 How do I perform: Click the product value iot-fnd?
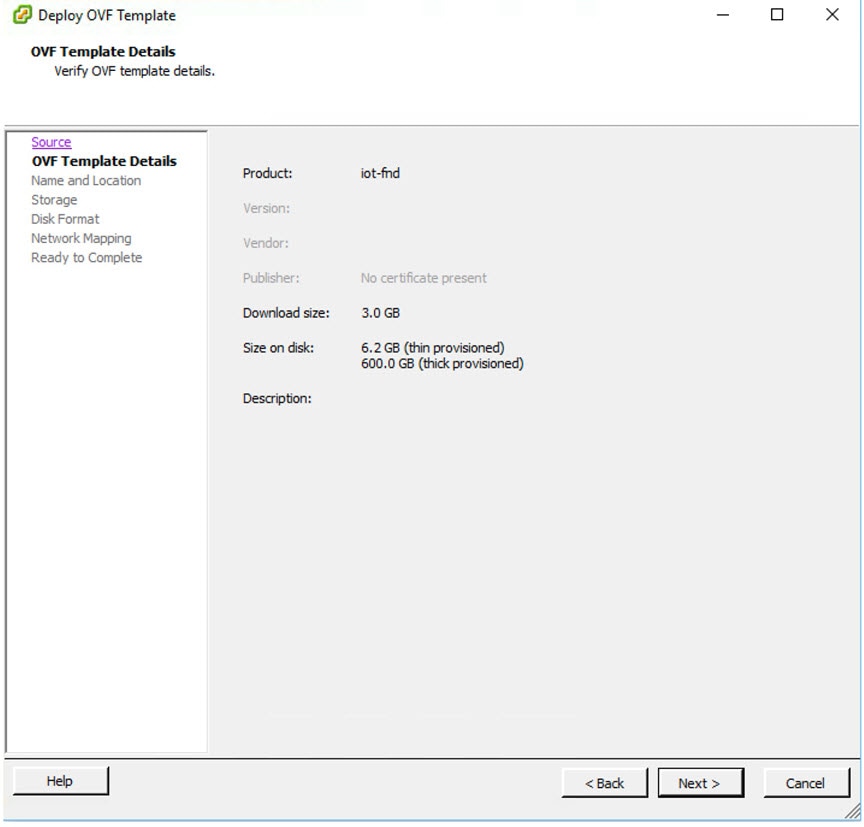380,173
